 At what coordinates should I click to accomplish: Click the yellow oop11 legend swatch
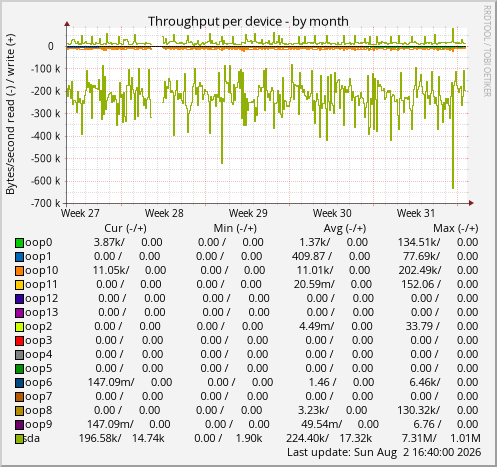pyautogui.click(x=20, y=285)
